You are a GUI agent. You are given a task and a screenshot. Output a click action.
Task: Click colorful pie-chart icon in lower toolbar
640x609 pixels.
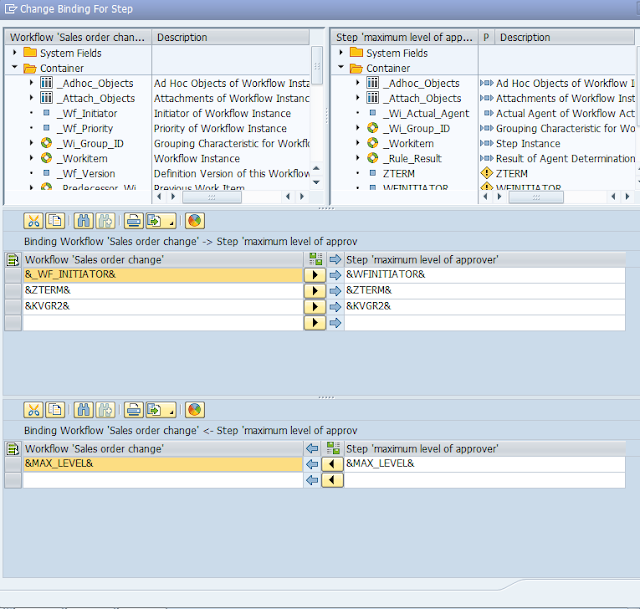pyautogui.click(x=195, y=410)
